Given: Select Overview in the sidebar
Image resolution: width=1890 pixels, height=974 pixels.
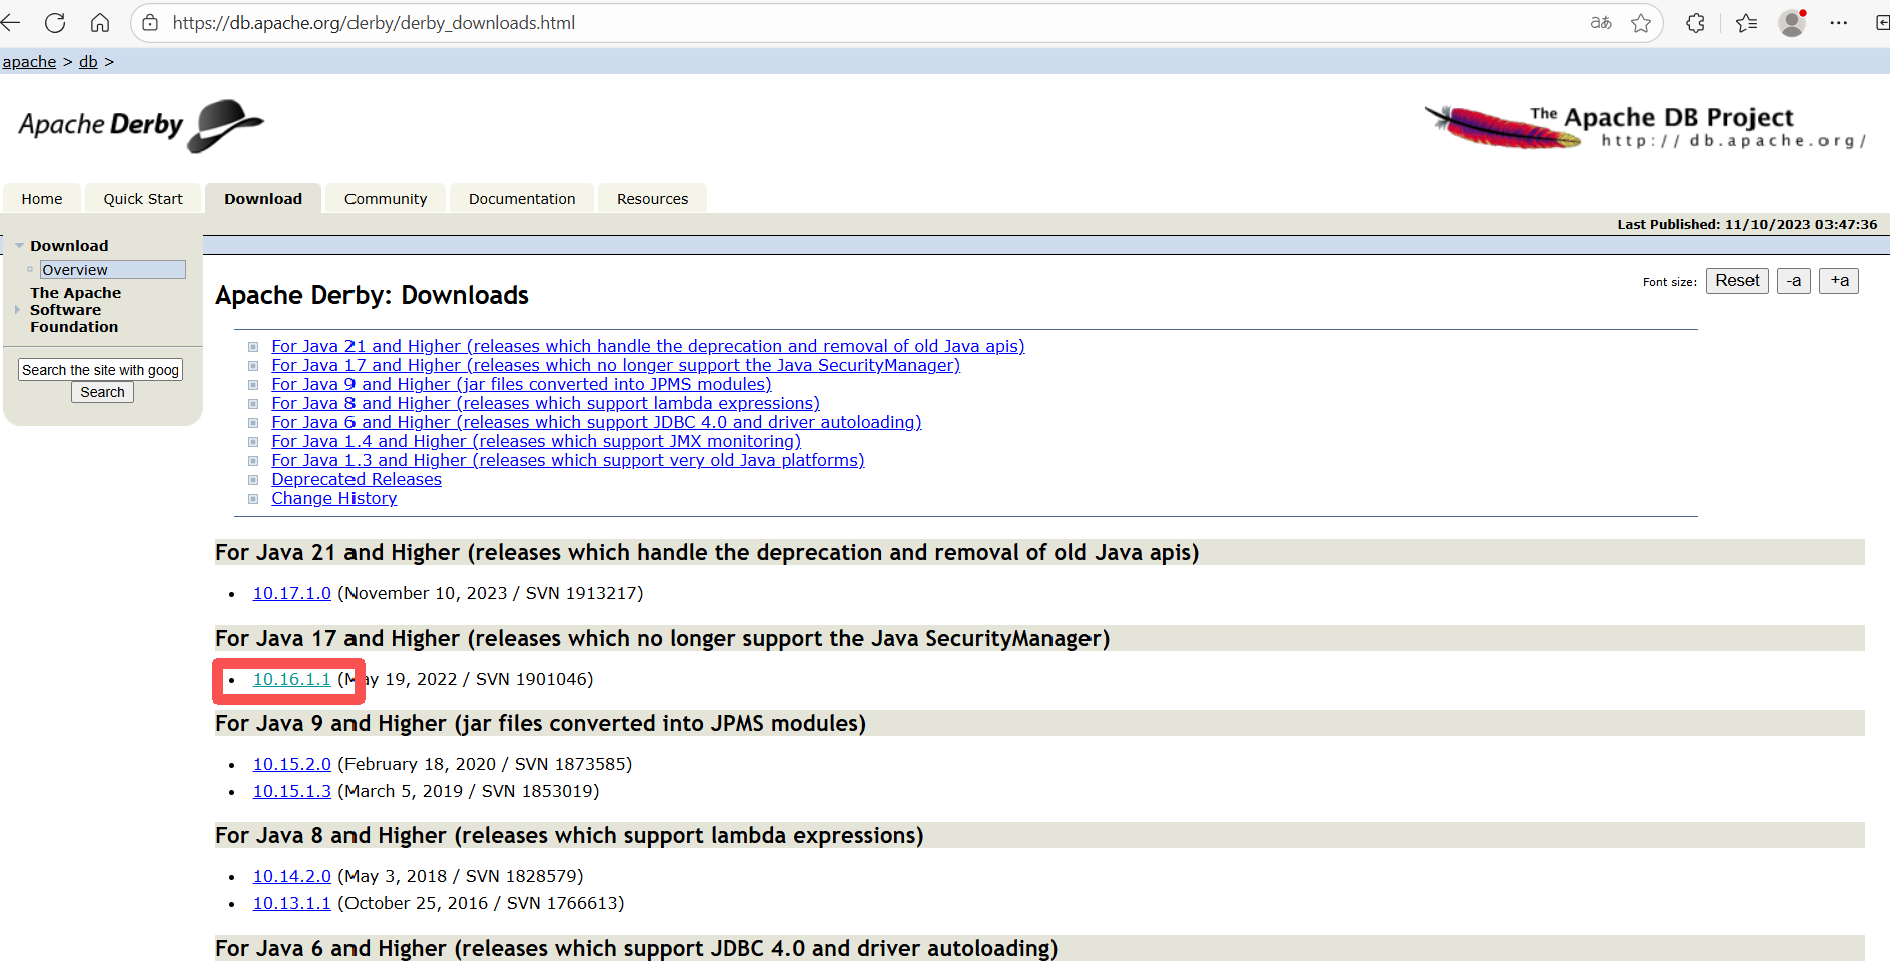Looking at the screenshot, I should pos(112,270).
